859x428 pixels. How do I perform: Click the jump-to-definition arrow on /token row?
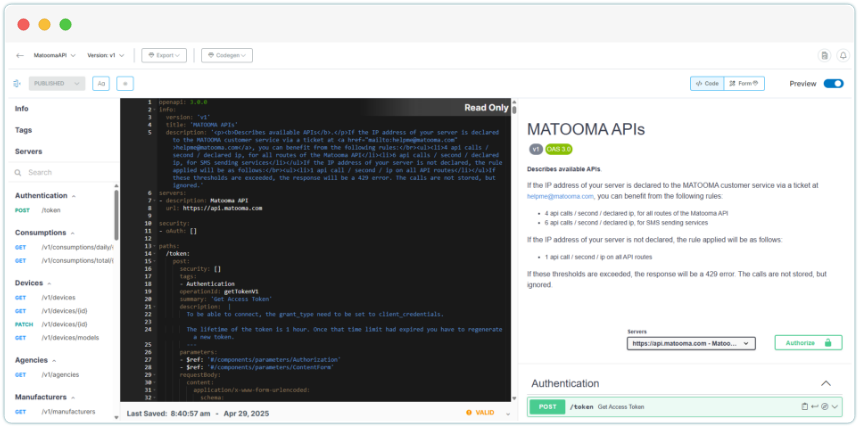[815, 407]
